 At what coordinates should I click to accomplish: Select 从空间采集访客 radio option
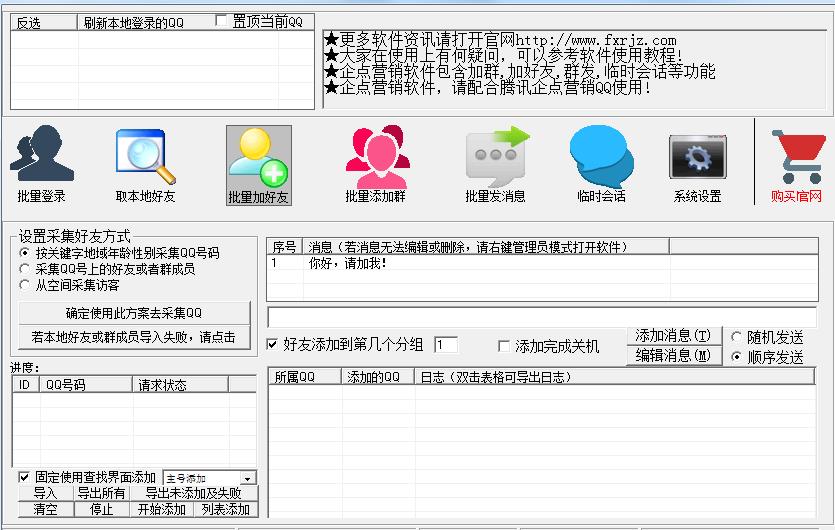pos(24,285)
